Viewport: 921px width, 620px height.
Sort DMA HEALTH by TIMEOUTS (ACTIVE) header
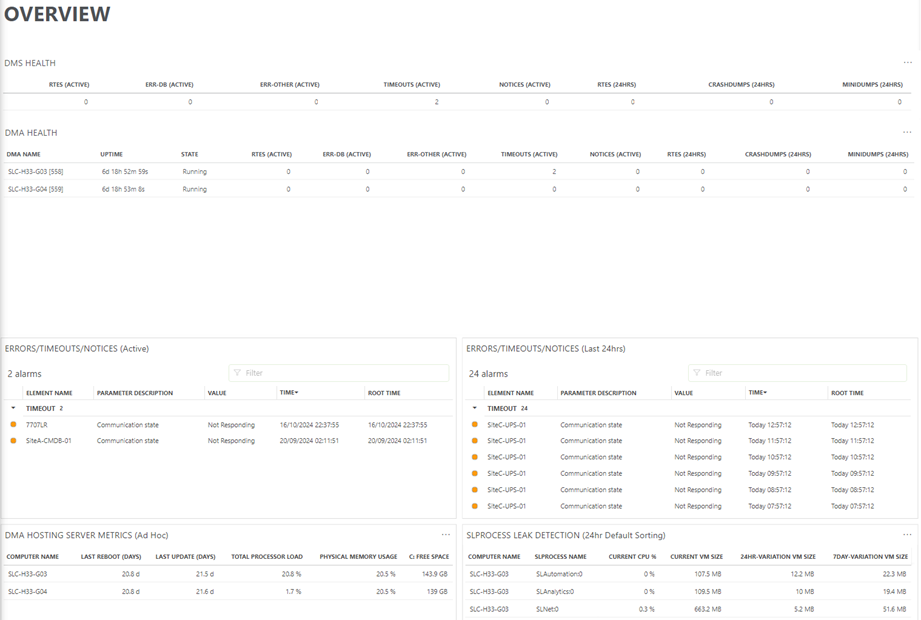click(529, 154)
